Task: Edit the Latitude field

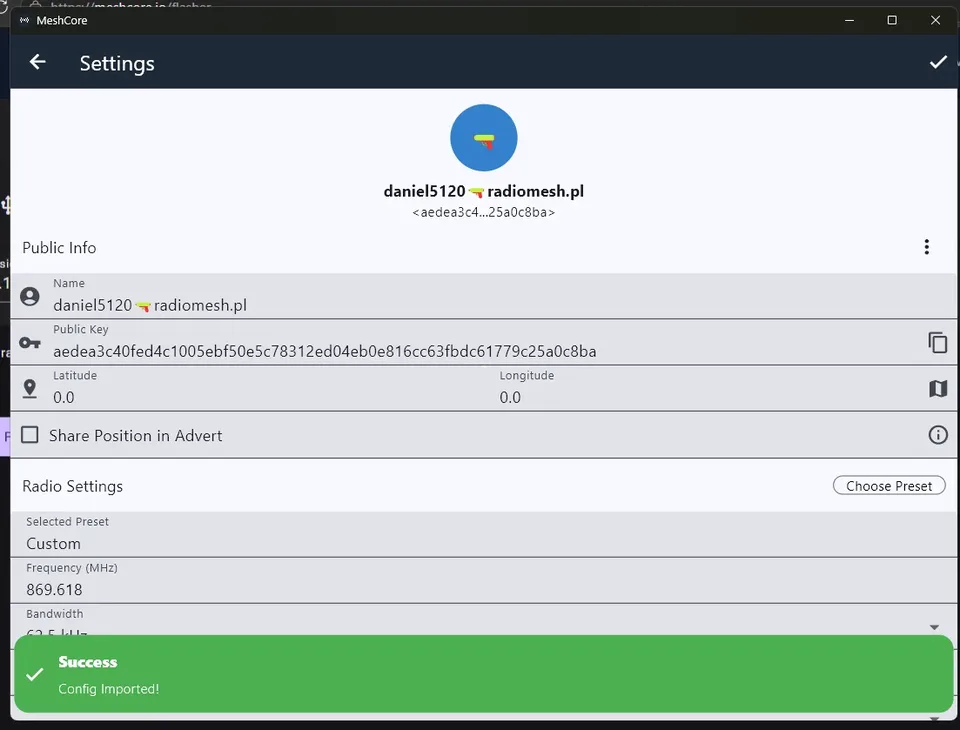Action: point(269,388)
